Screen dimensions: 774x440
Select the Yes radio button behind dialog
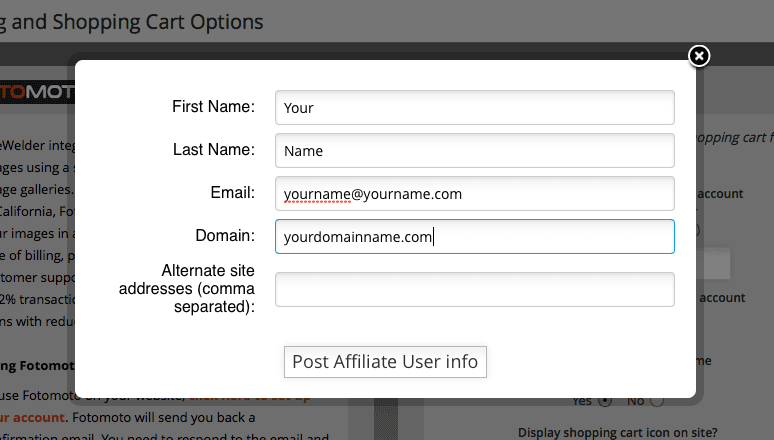605,400
